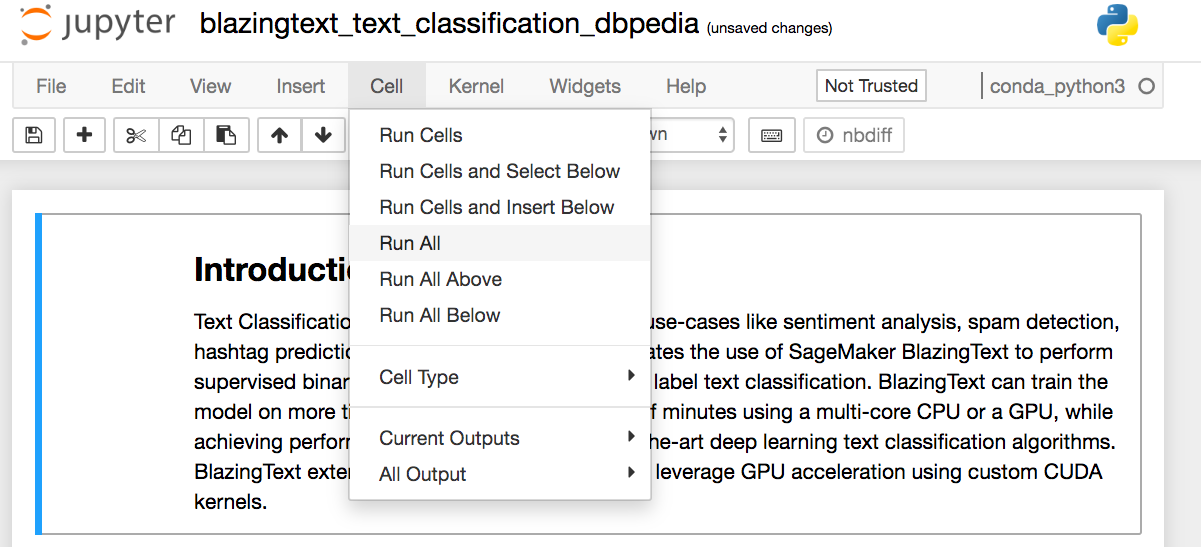Open the command palette keyboard icon

(x=771, y=135)
